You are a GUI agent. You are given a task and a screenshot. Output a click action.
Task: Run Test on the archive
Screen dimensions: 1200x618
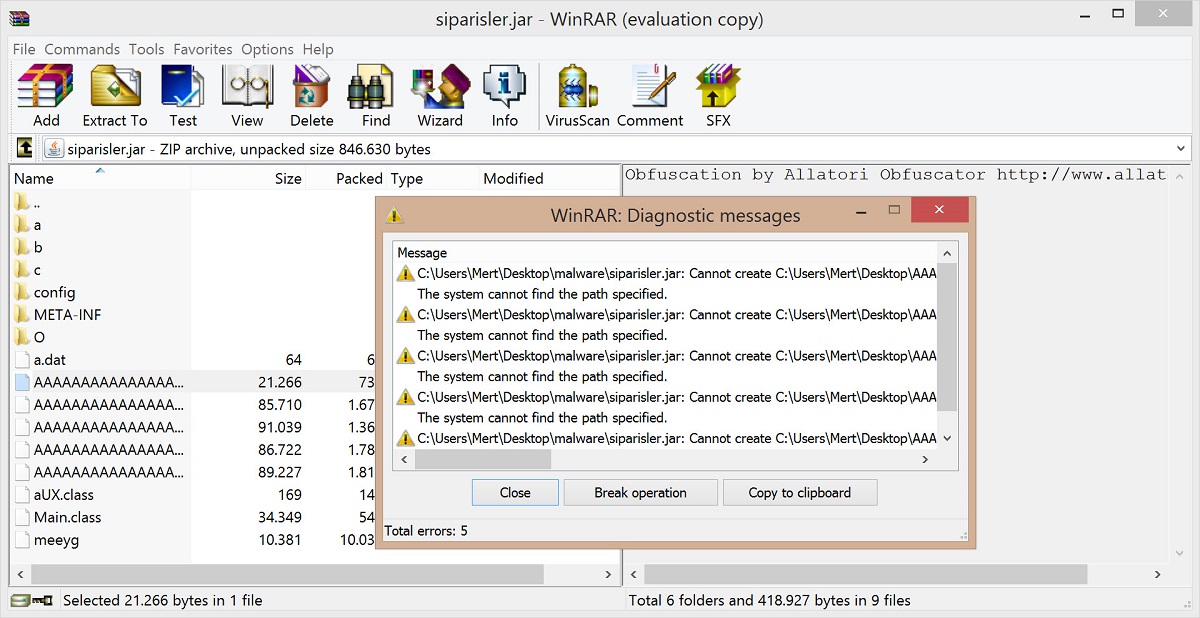tap(183, 96)
